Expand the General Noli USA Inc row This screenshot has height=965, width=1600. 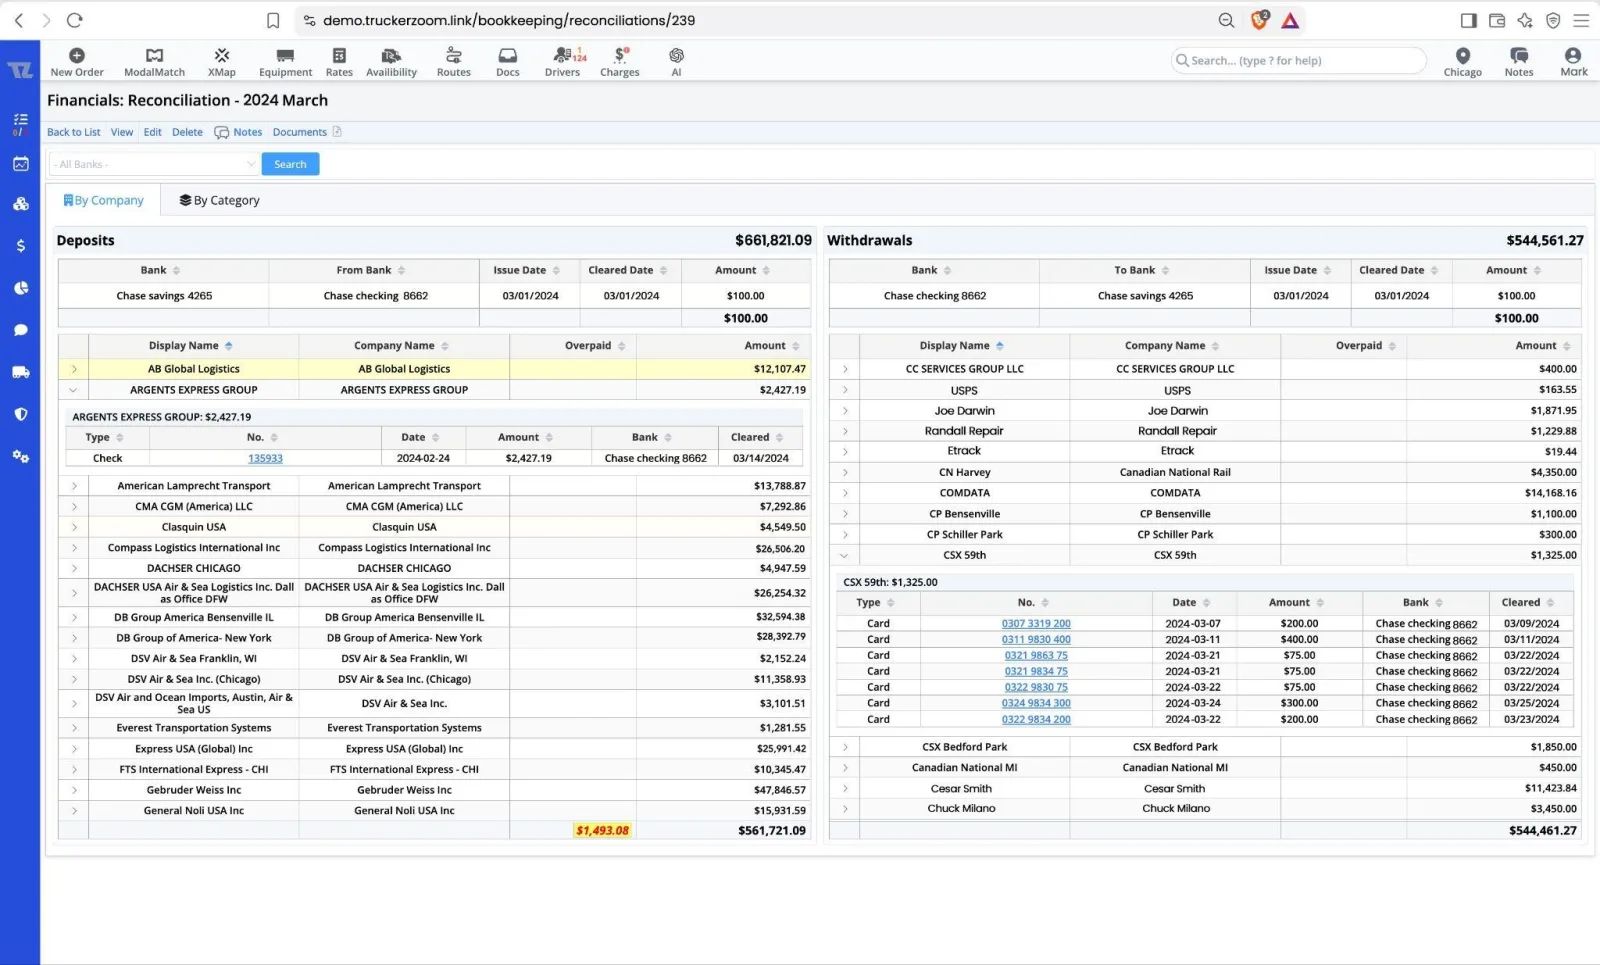click(x=74, y=811)
